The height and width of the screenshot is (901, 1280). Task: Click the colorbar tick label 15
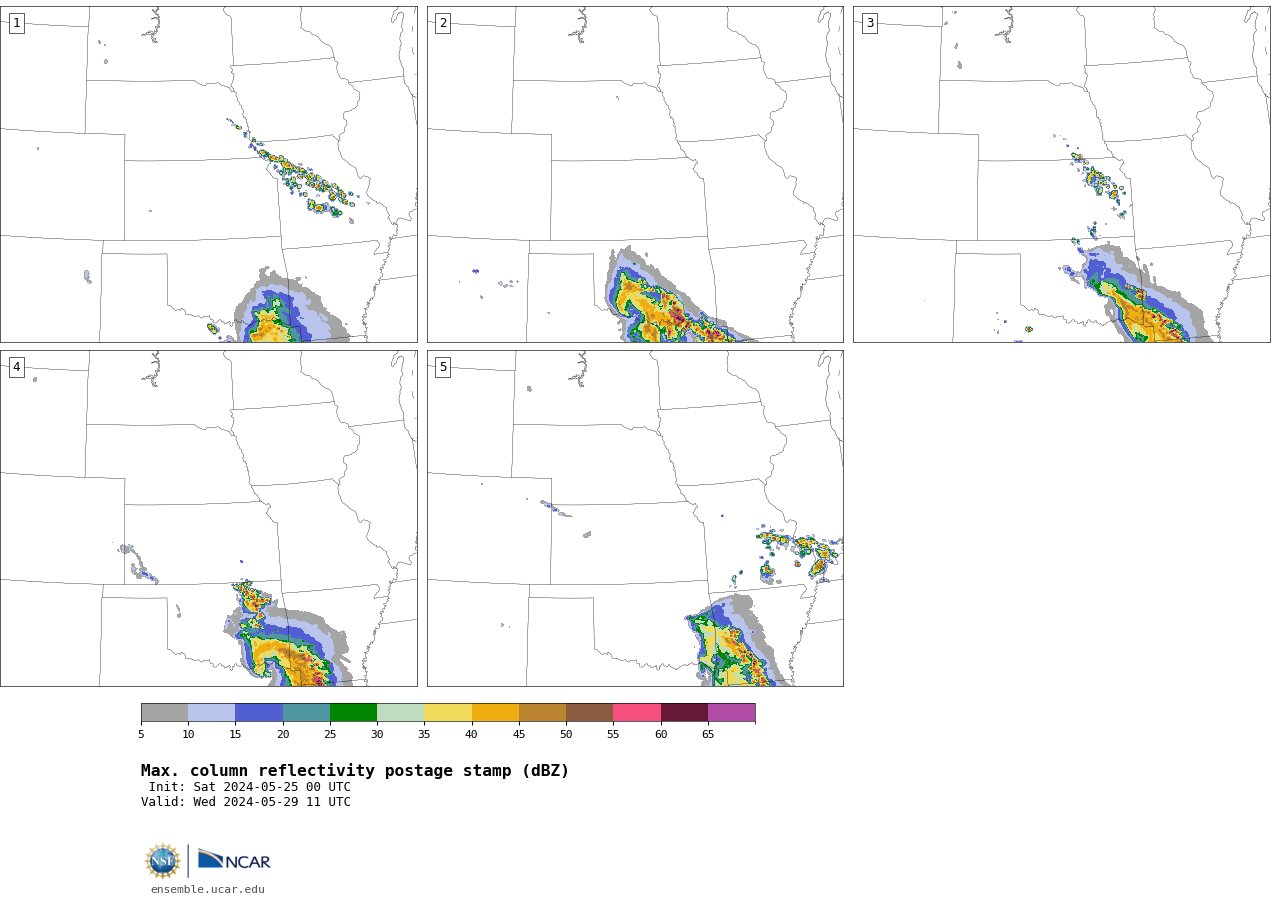point(235,735)
